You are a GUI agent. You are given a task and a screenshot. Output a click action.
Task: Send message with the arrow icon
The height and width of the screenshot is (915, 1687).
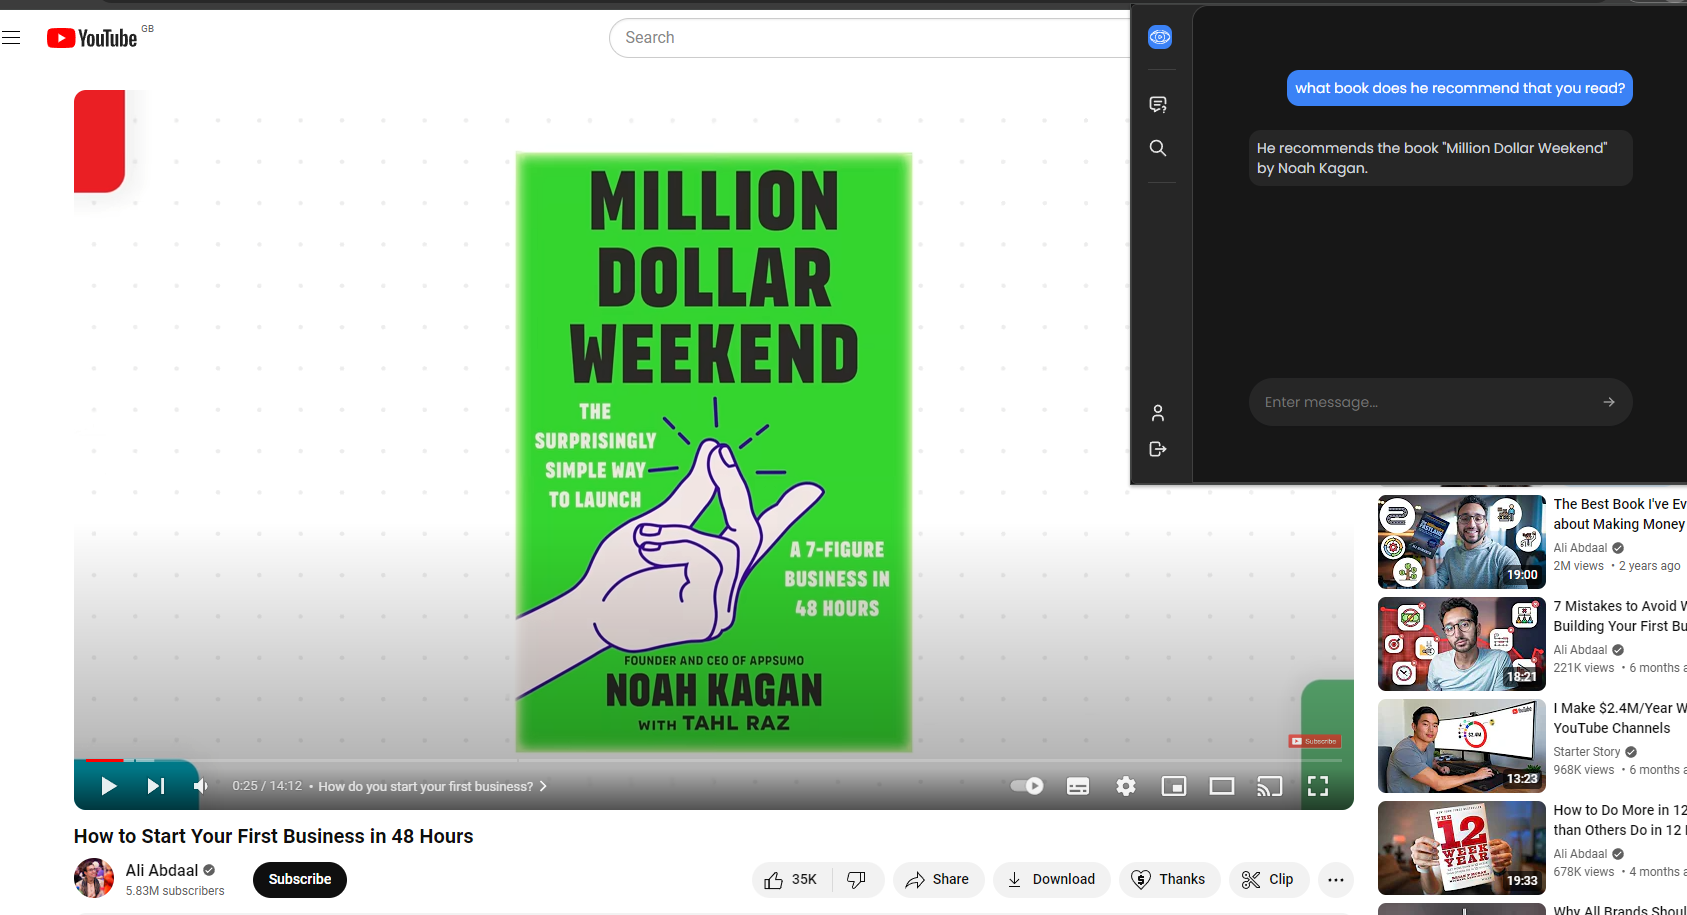pyautogui.click(x=1609, y=402)
